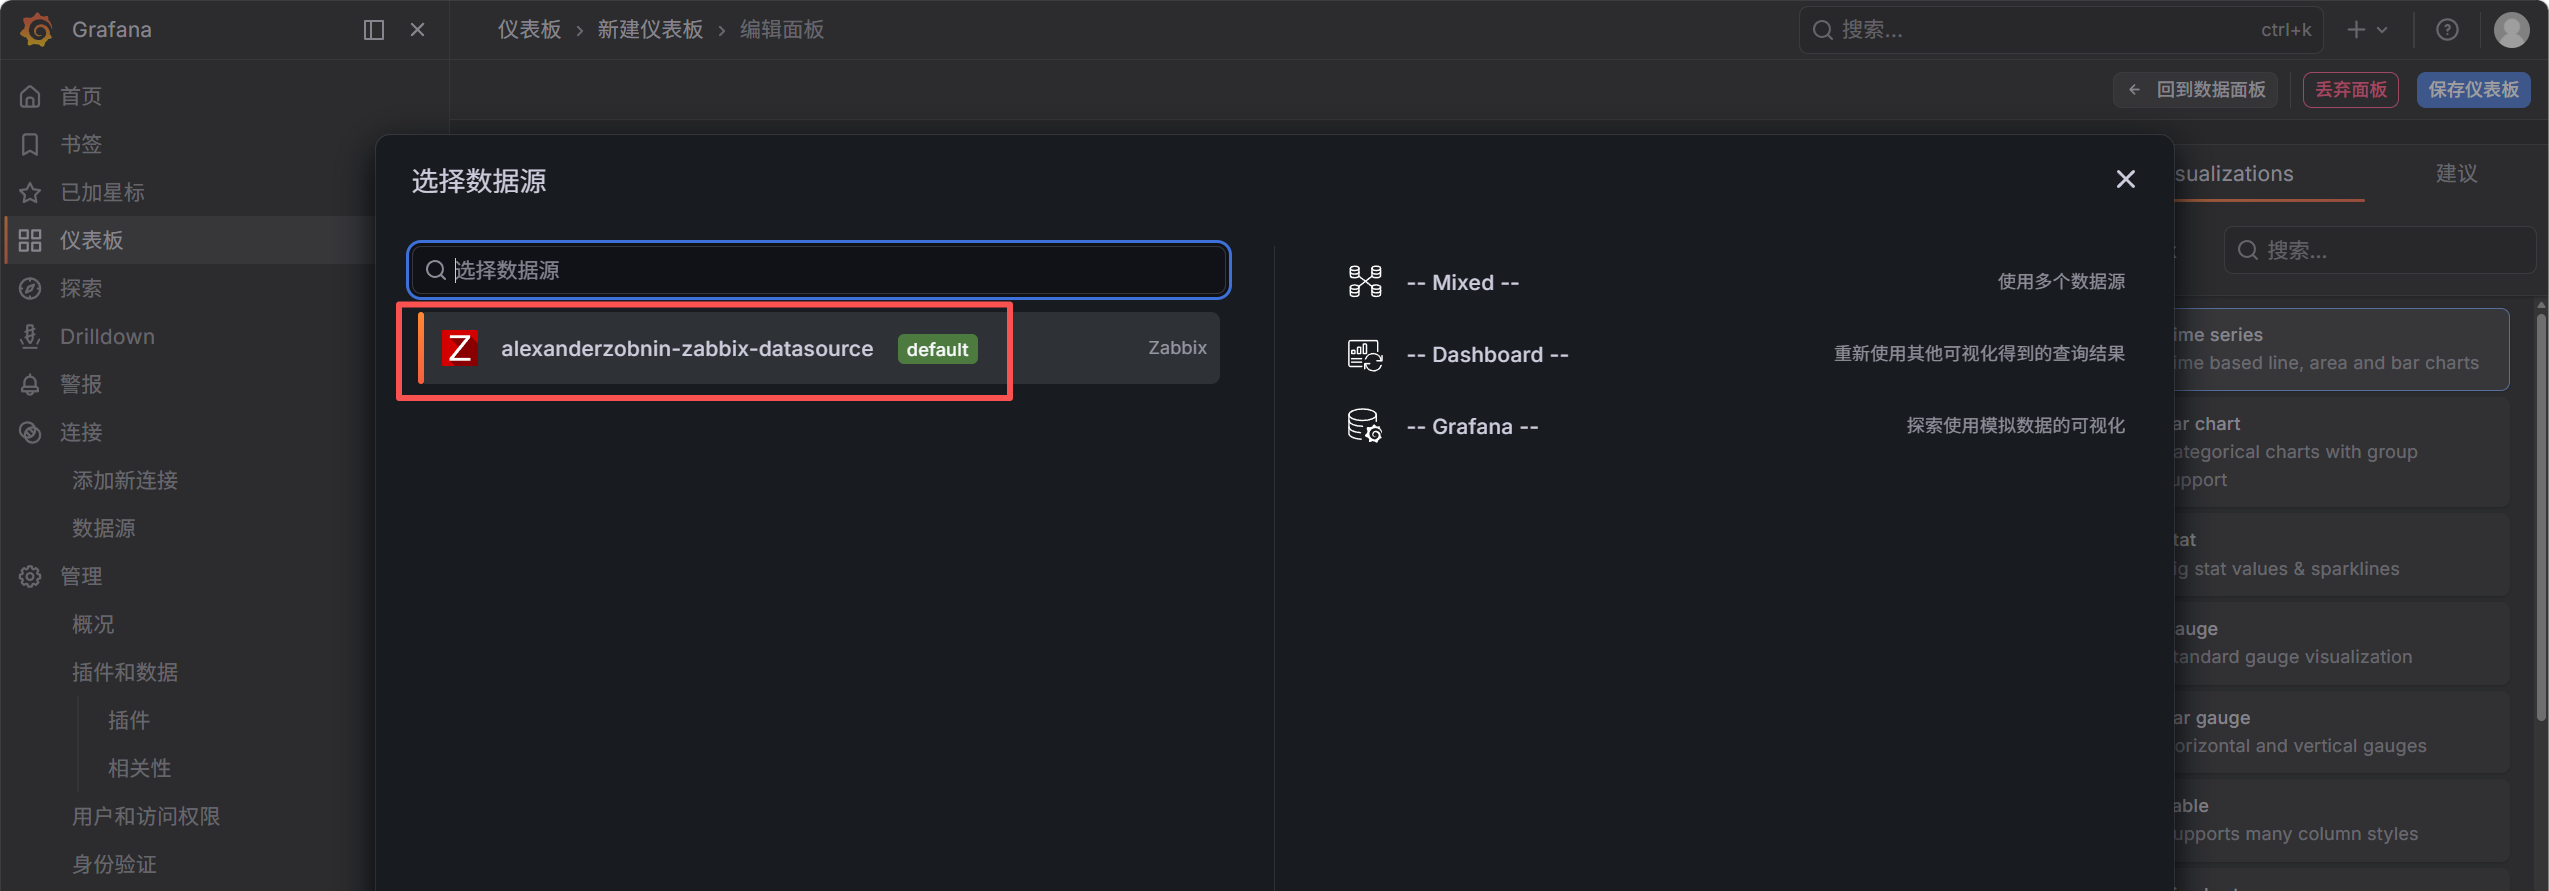The width and height of the screenshot is (2549, 891).
Task: Close the sidebar navigation menu
Action: [418, 30]
